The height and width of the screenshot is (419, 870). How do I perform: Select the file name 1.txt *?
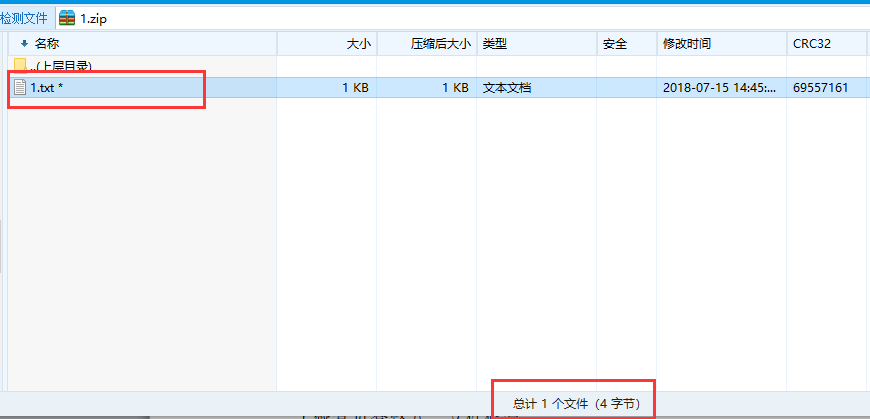point(47,88)
